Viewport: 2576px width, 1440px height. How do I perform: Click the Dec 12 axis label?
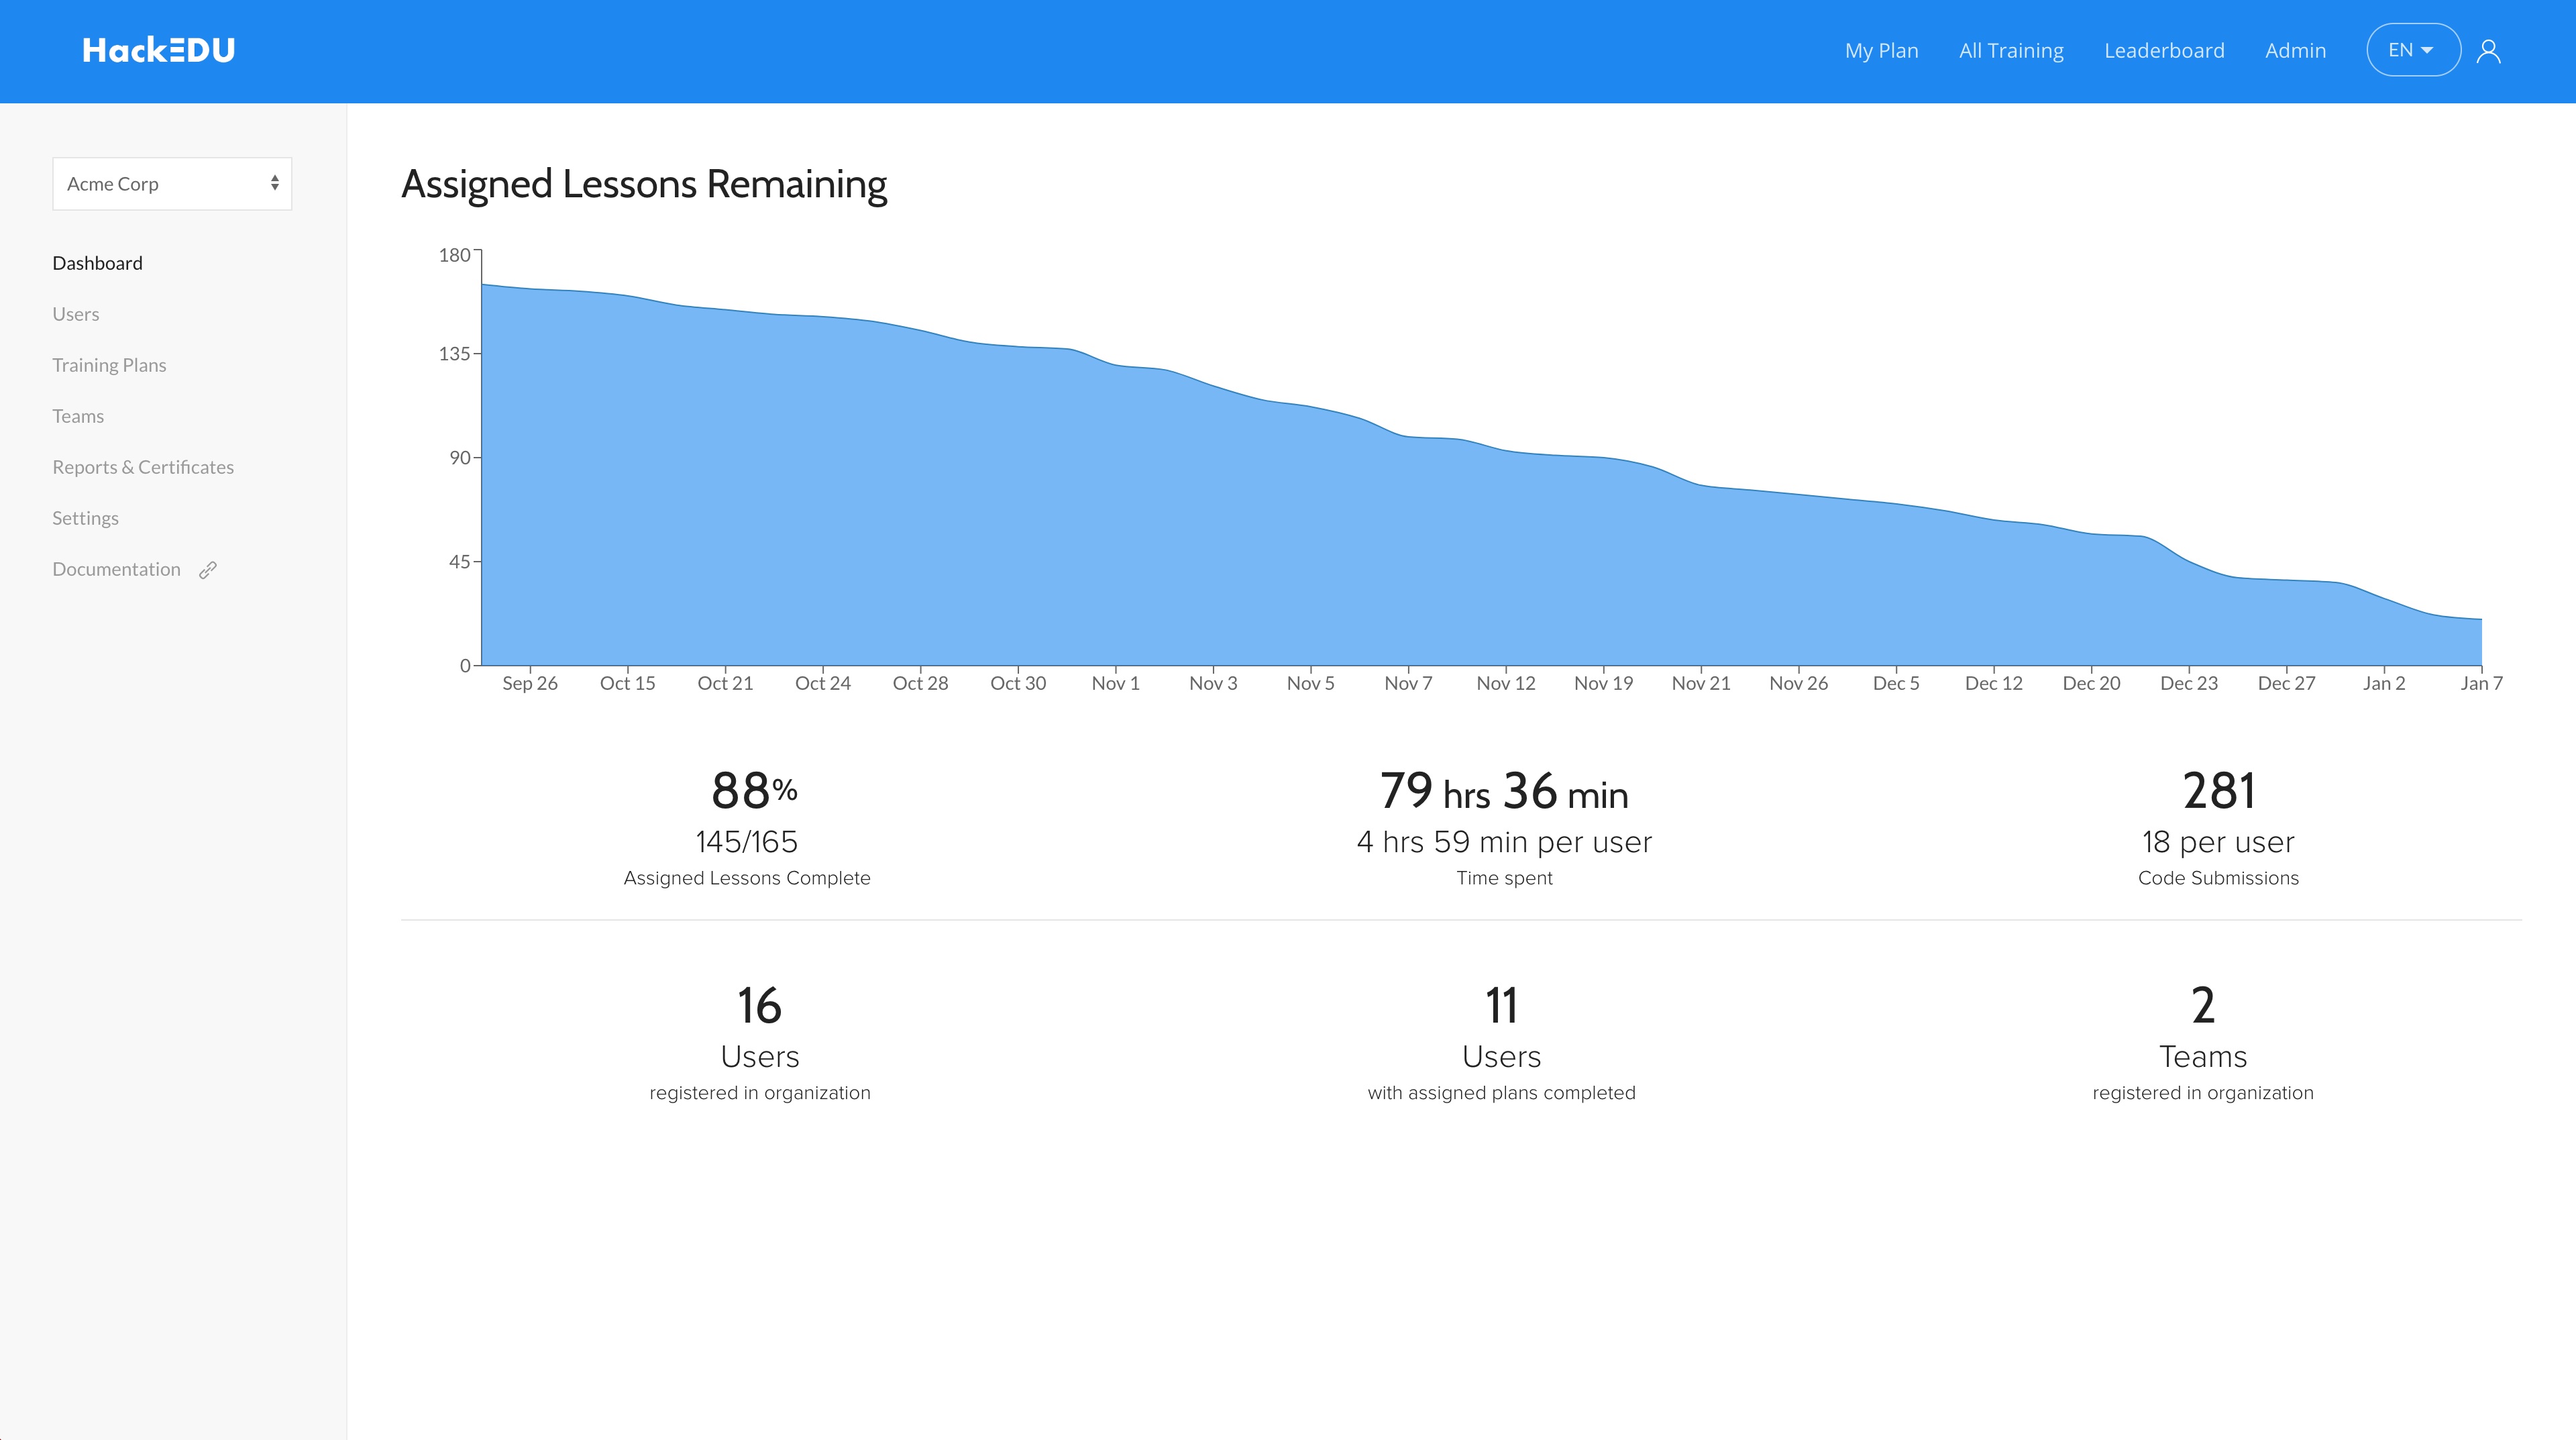[x=1994, y=683]
